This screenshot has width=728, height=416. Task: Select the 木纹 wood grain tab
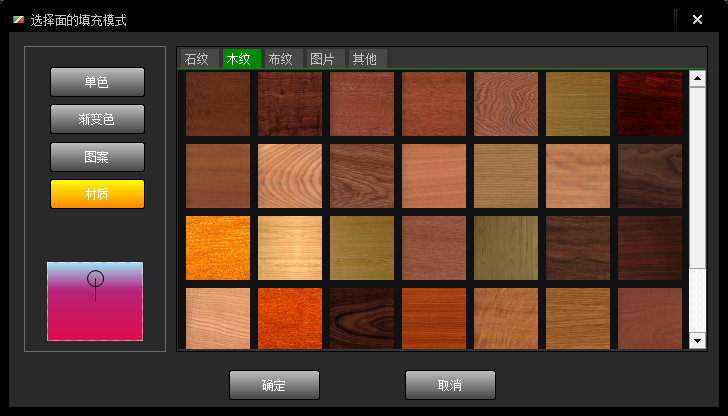click(239, 59)
